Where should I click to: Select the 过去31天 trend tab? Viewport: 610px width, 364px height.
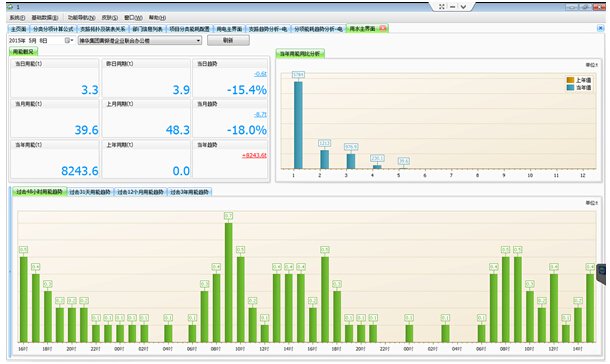(90, 192)
